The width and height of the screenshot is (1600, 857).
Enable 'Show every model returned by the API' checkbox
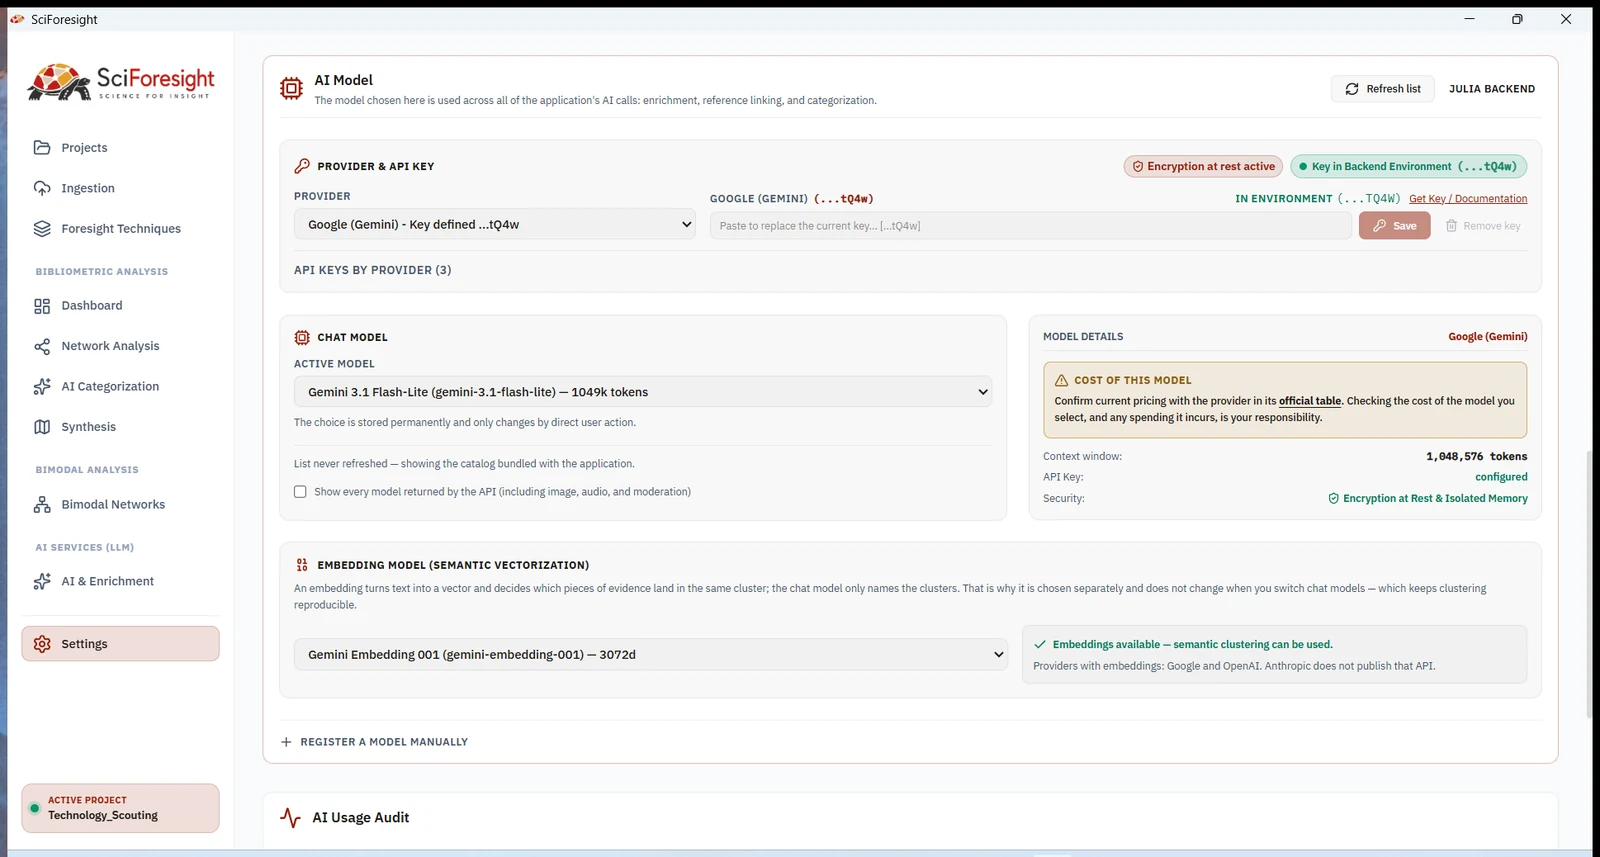(300, 492)
